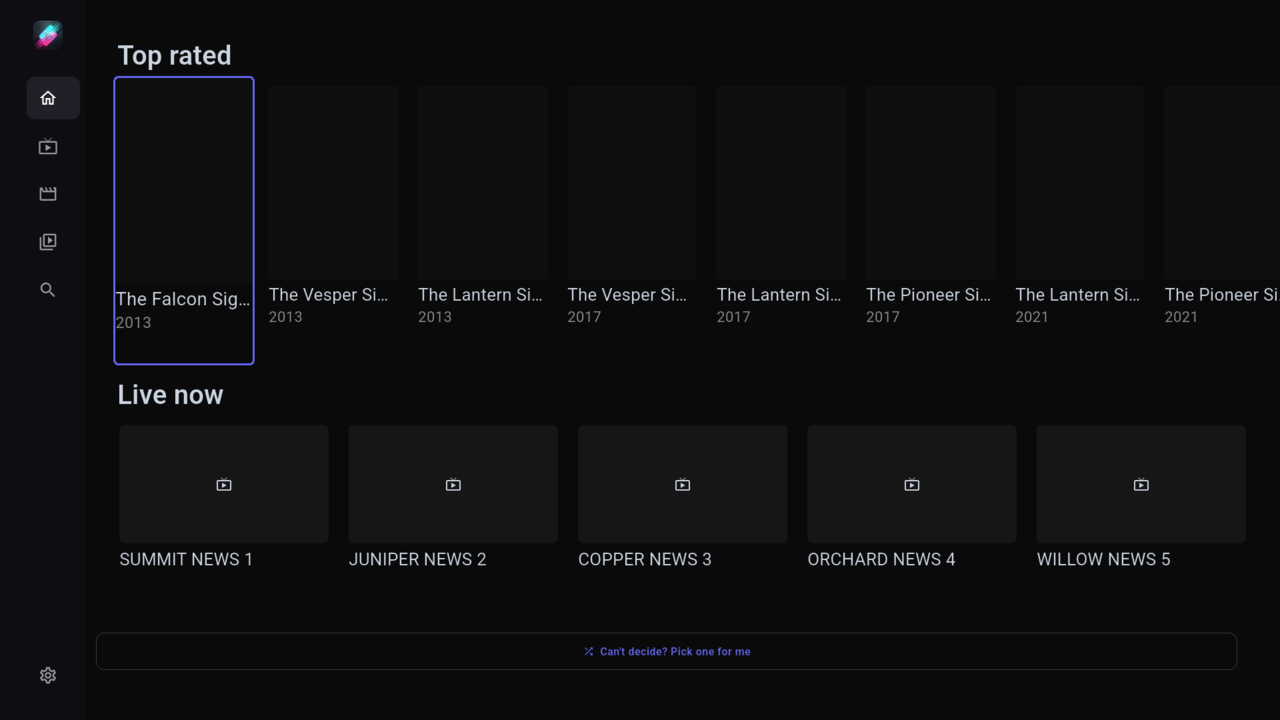Image resolution: width=1280 pixels, height=720 pixels.
Task: Open the Live TV sidebar icon
Action: coord(48,147)
